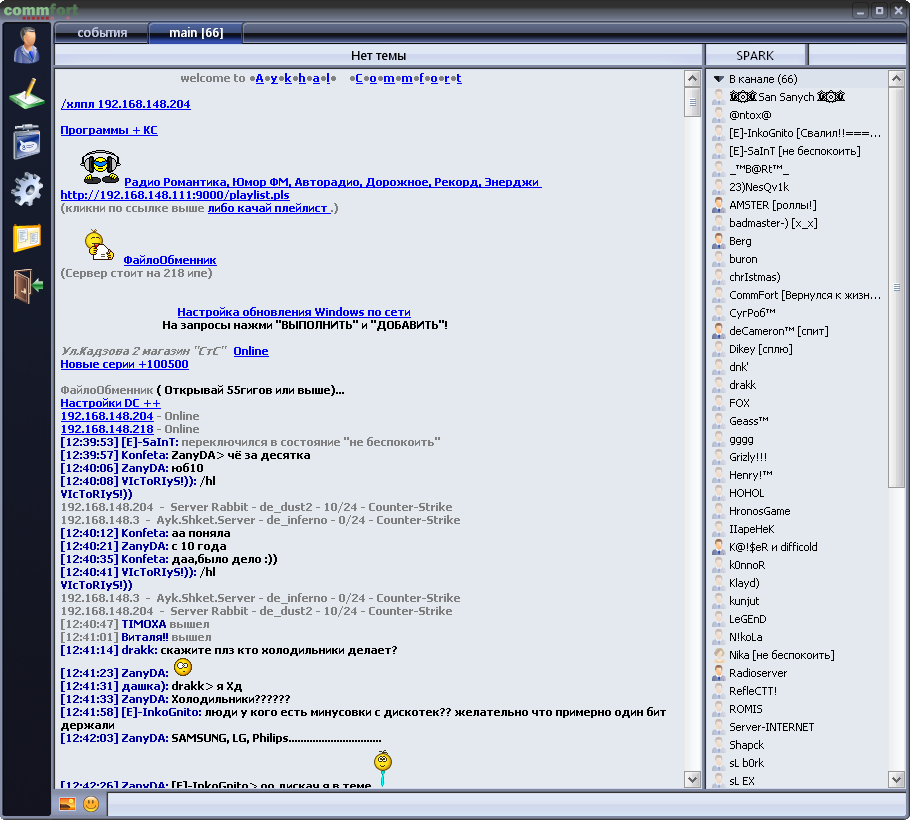This screenshot has height=820, width=910.
Task: Click the user list scrollbar up arrow
Action: click(897, 79)
